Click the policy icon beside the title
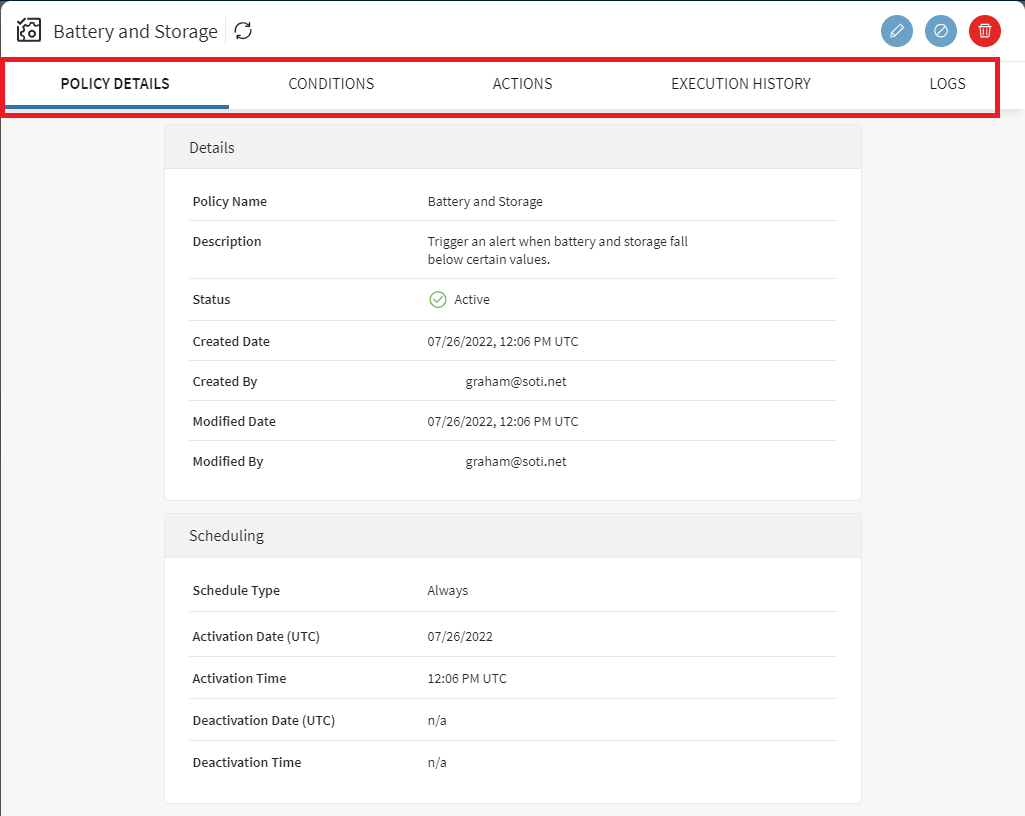The height and width of the screenshot is (816, 1025). click(29, 31)
